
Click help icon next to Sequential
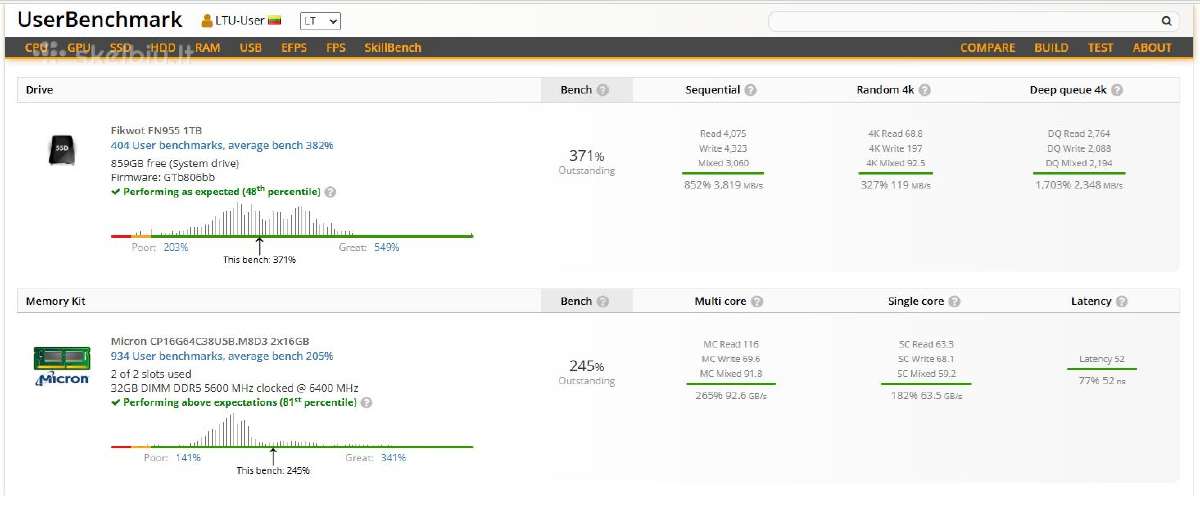click(750, 90)
